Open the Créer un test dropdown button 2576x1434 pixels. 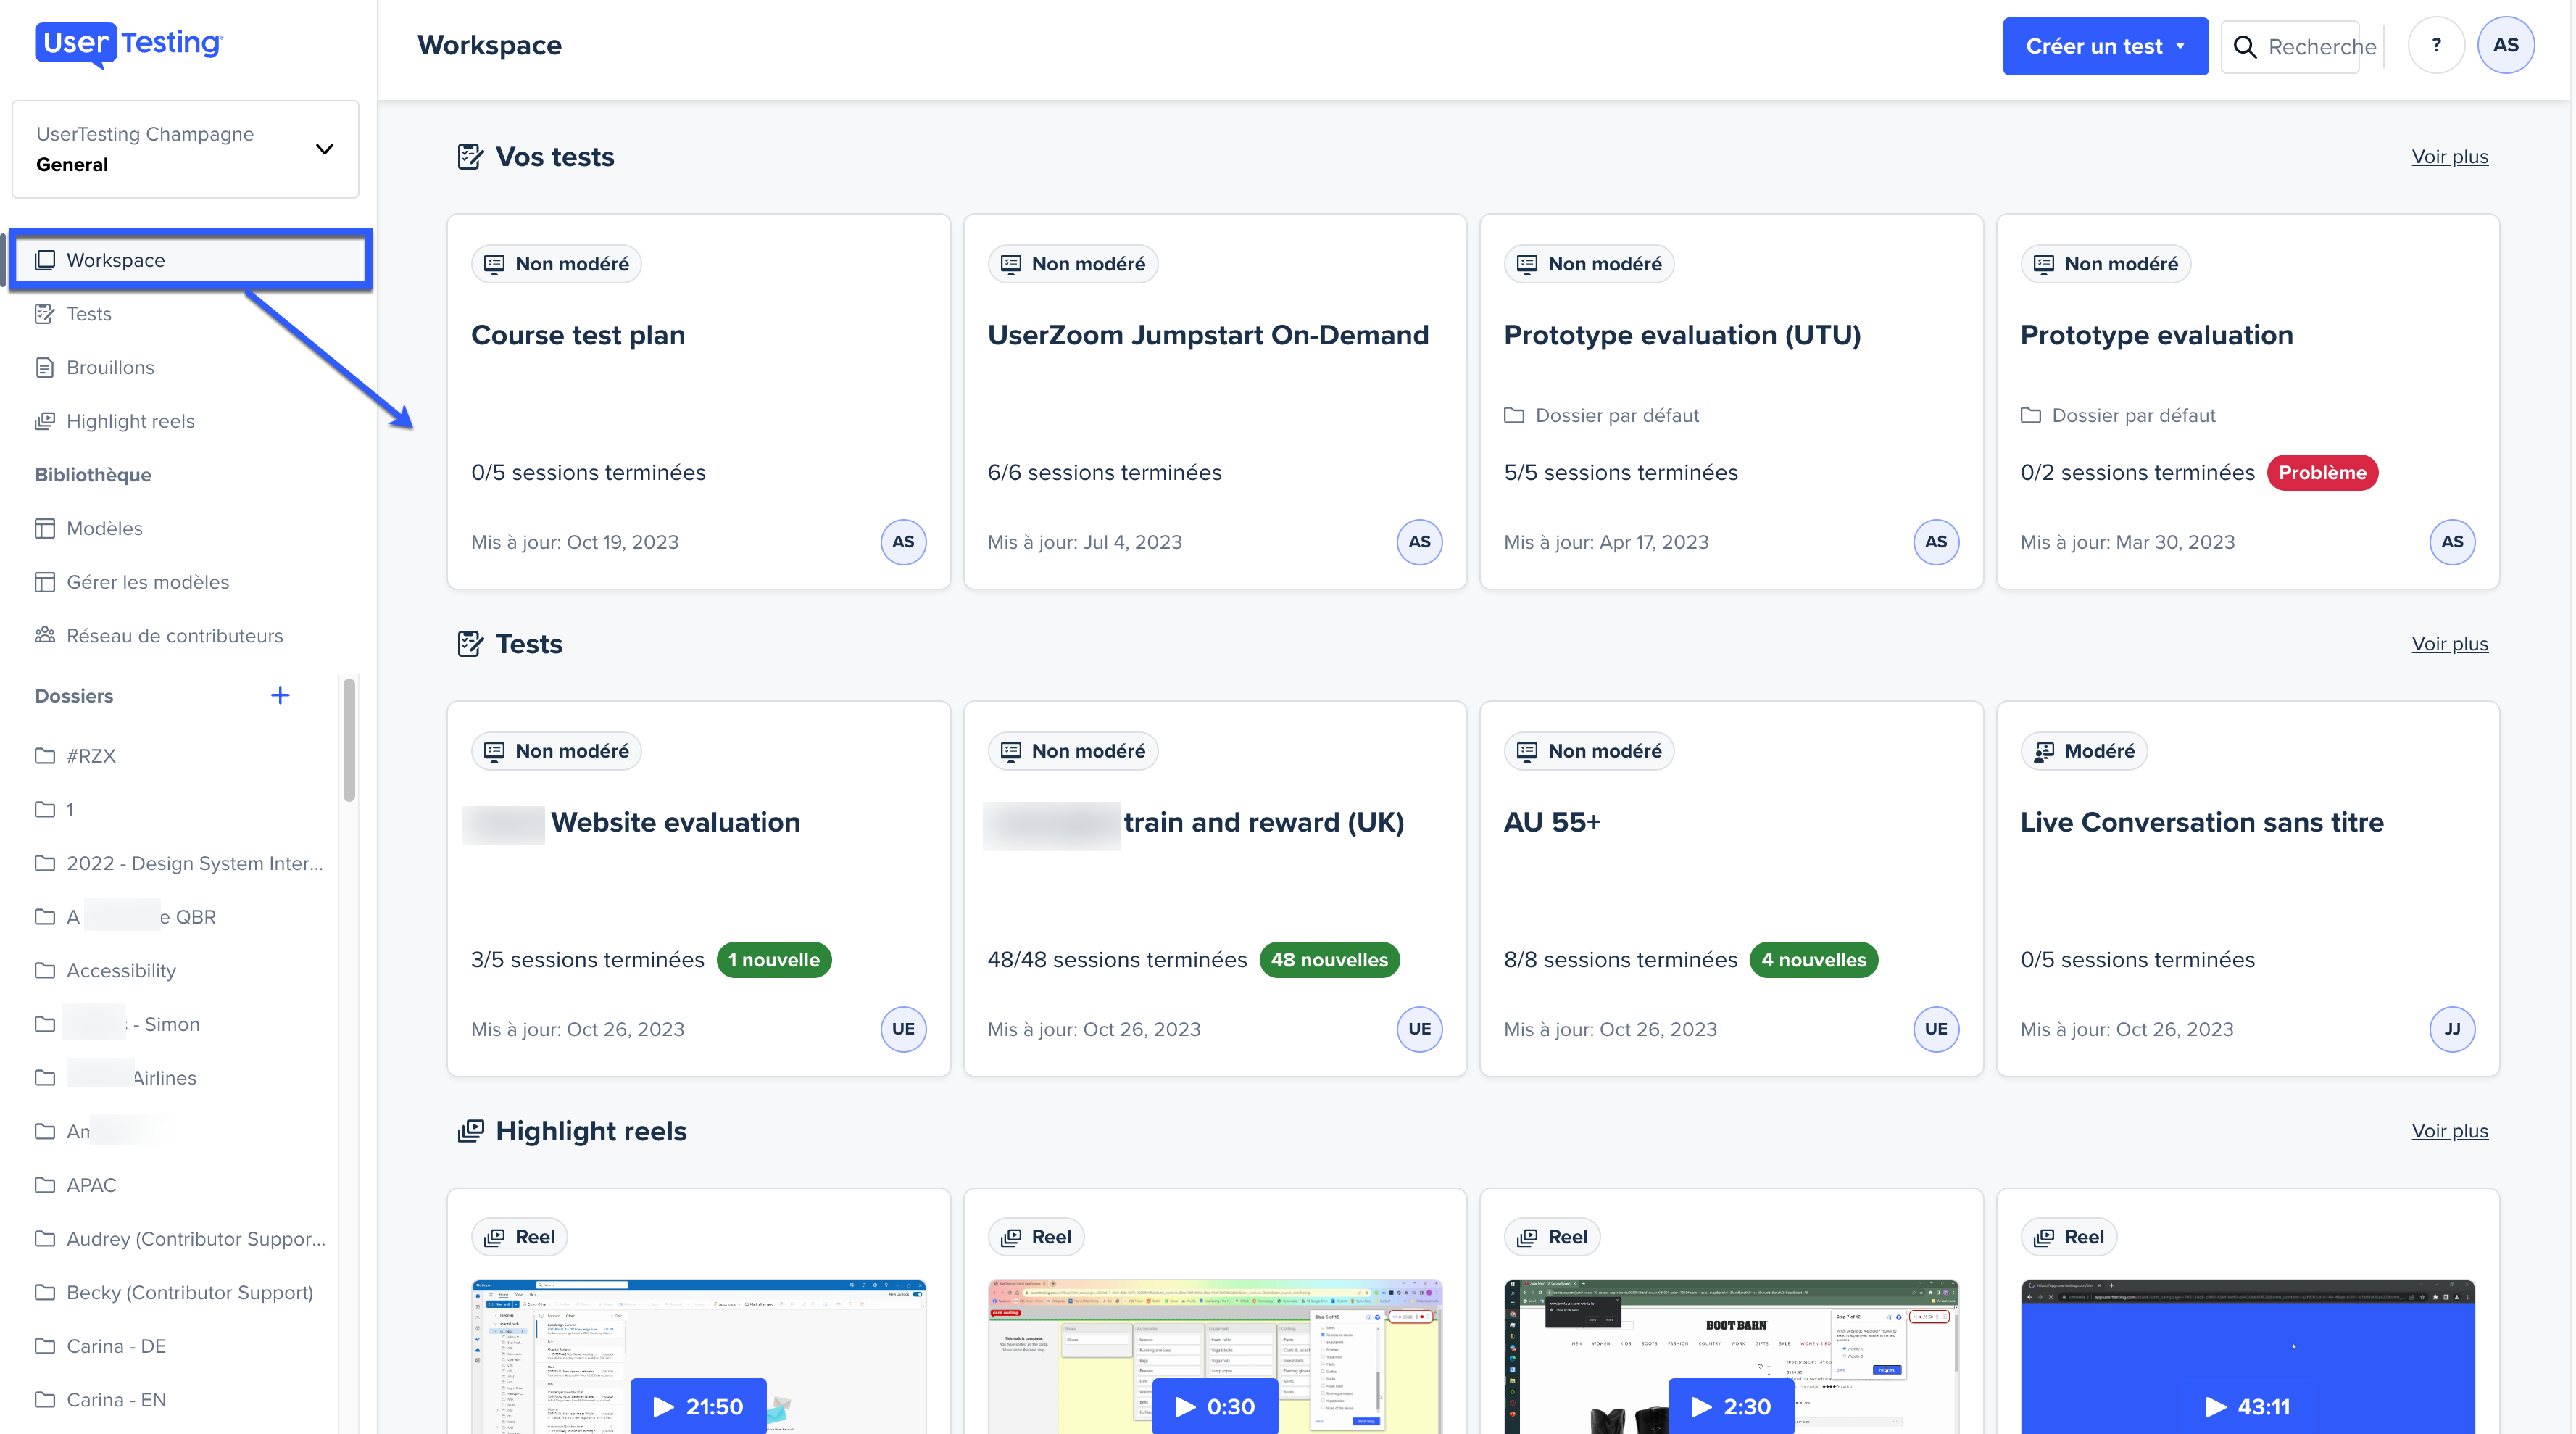2105,46
